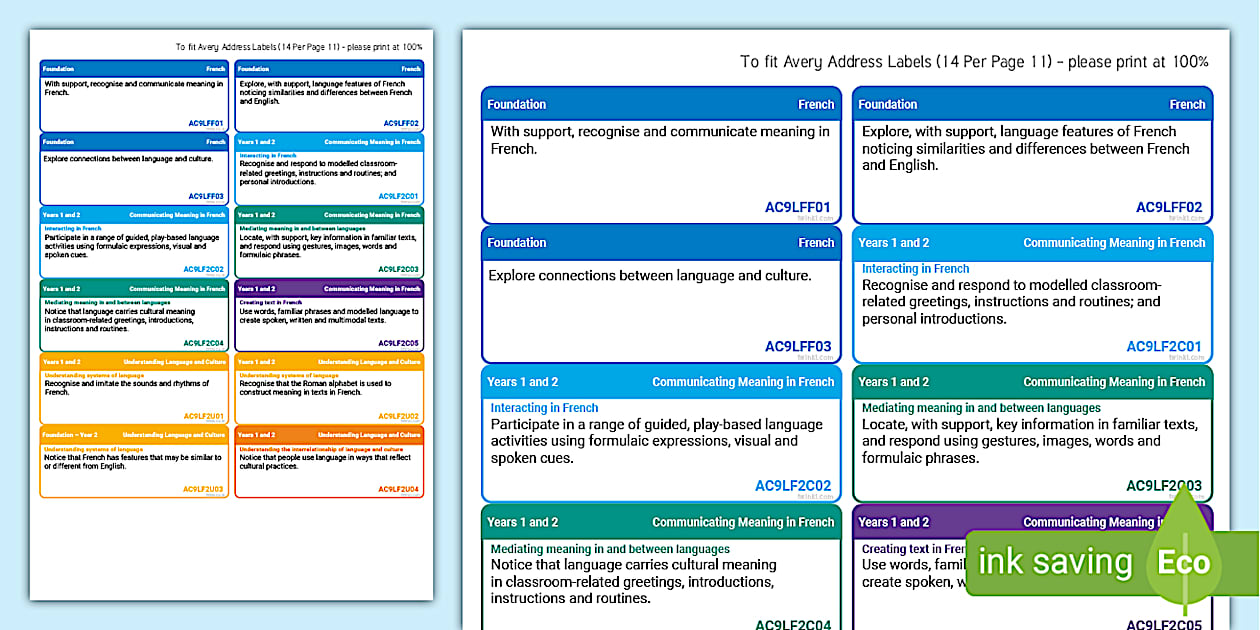Click code AC9LF2C05 on the small page
Viewport: 1260px width, 630px height.
coord(399,342)
